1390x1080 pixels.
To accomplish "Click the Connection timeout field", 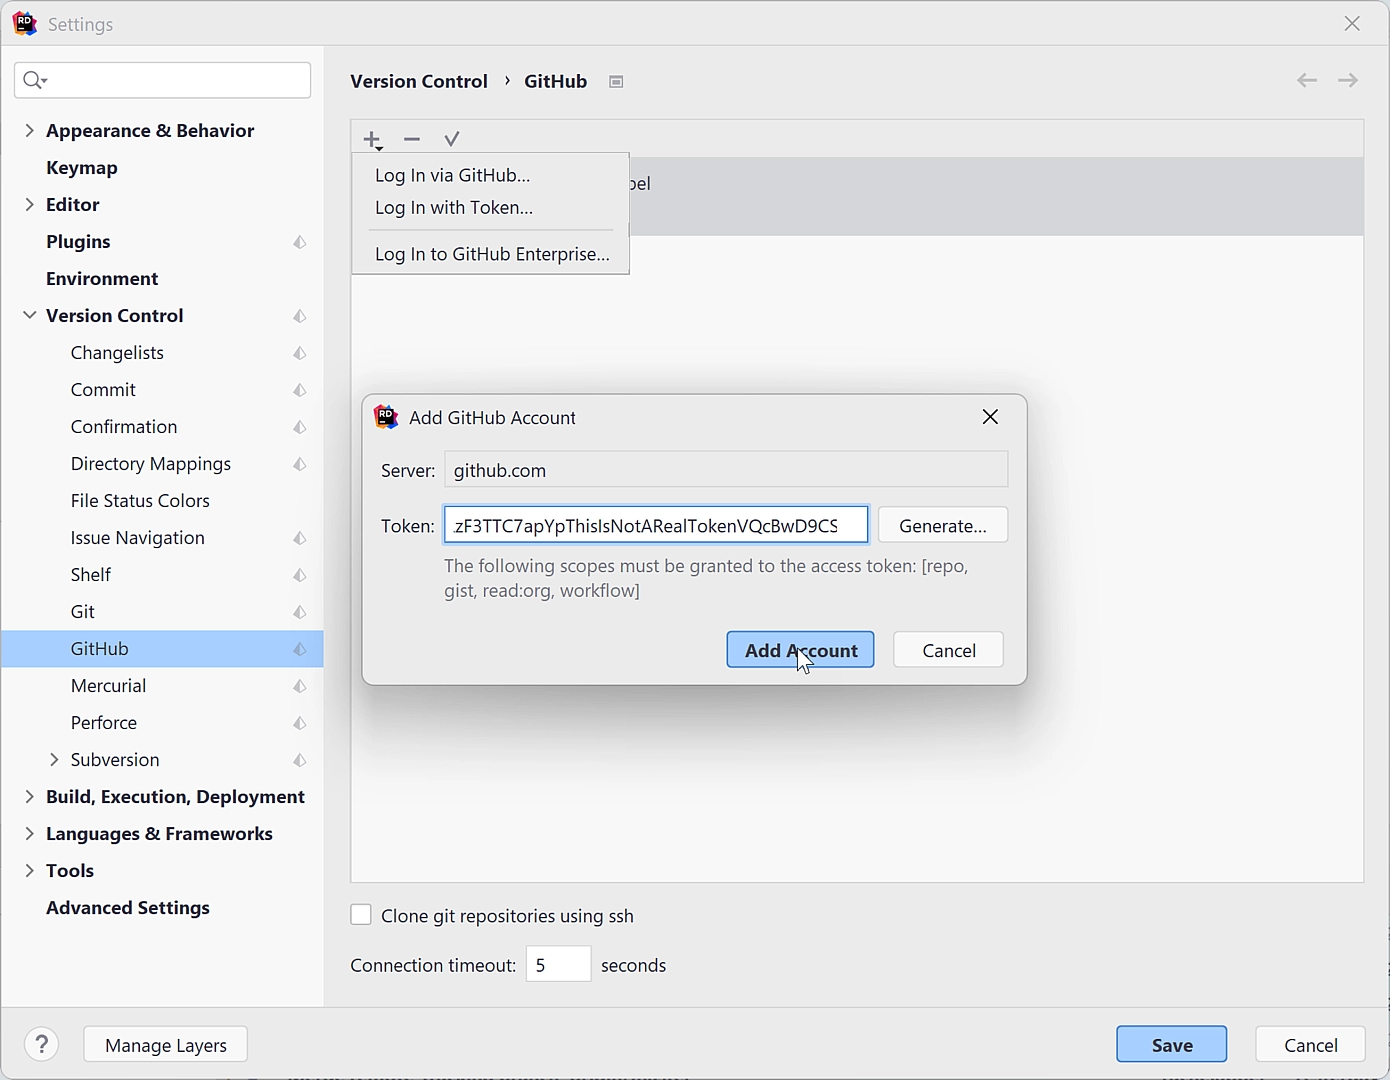I will tap(558, 965).
